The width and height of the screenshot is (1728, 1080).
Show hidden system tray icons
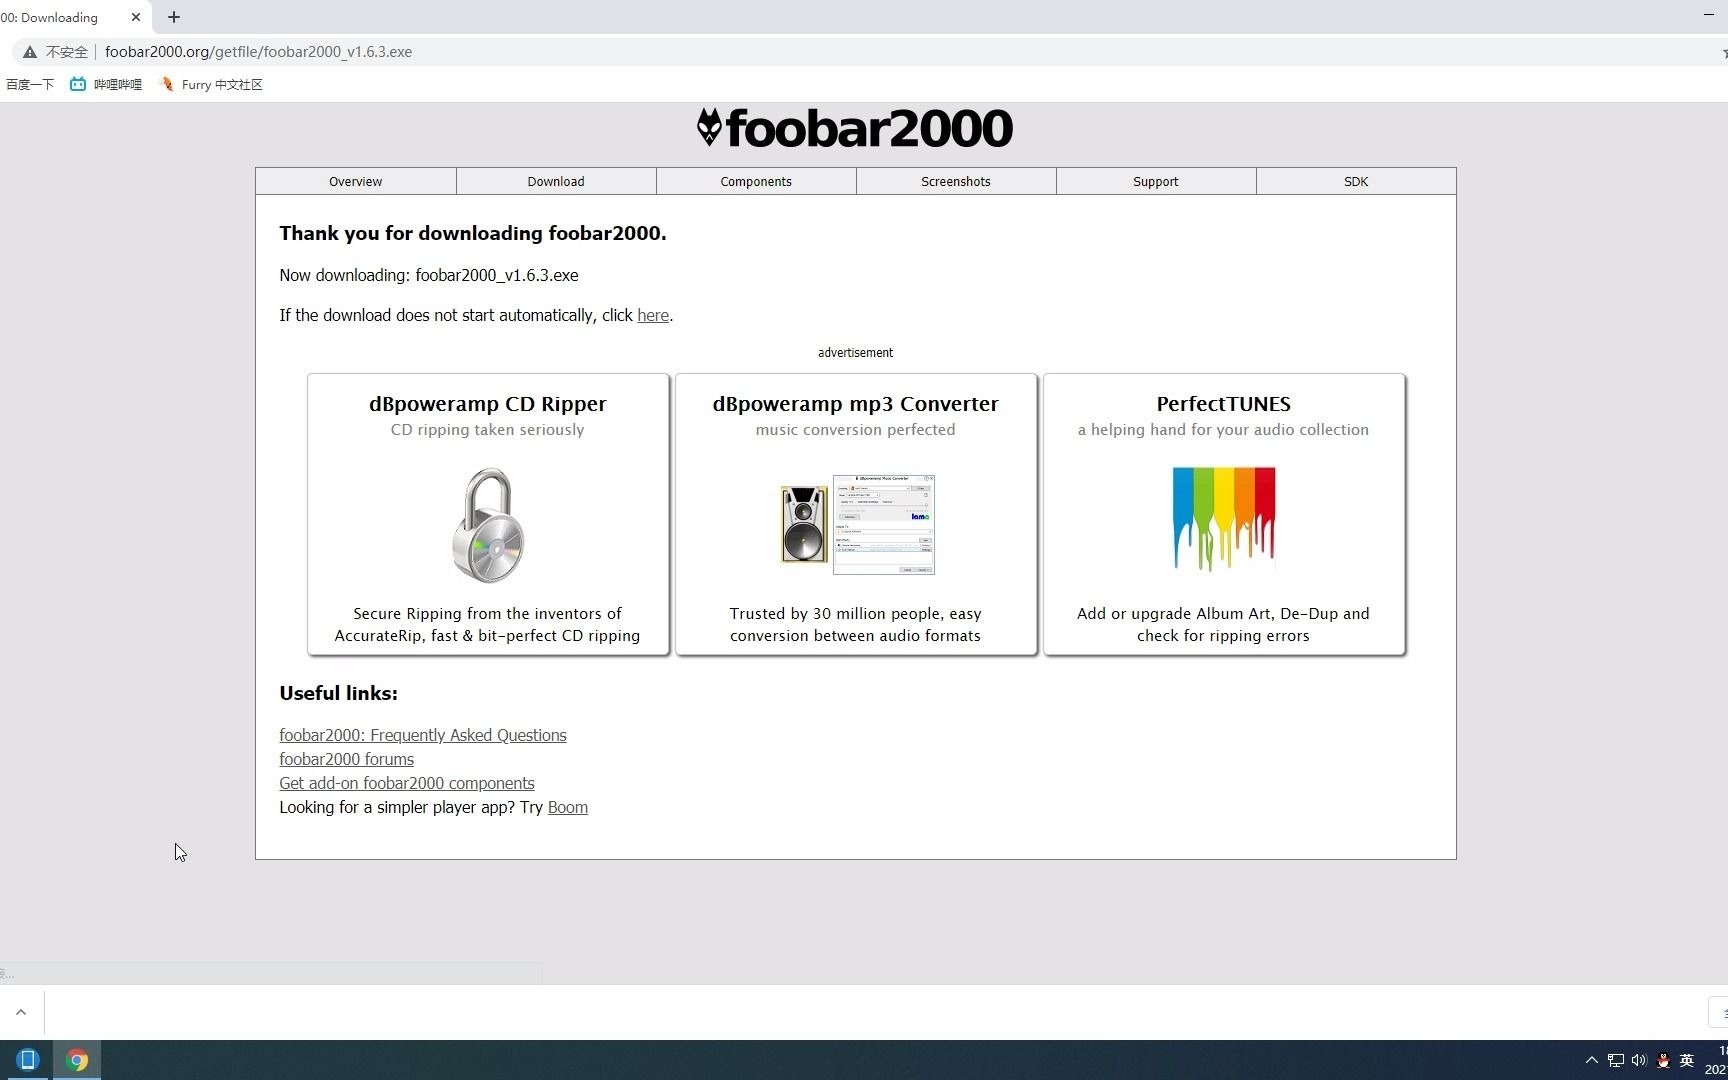tap(1592, 1060)
